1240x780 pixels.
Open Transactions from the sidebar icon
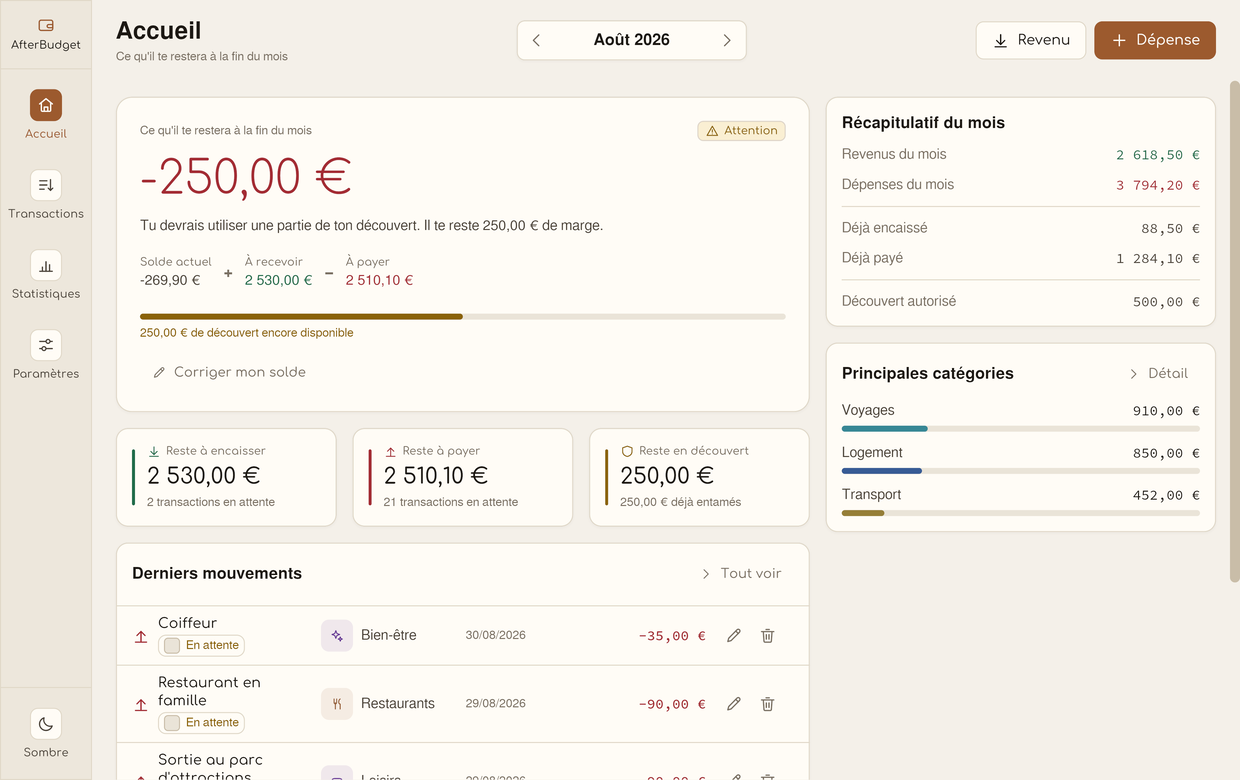point(46,185)
